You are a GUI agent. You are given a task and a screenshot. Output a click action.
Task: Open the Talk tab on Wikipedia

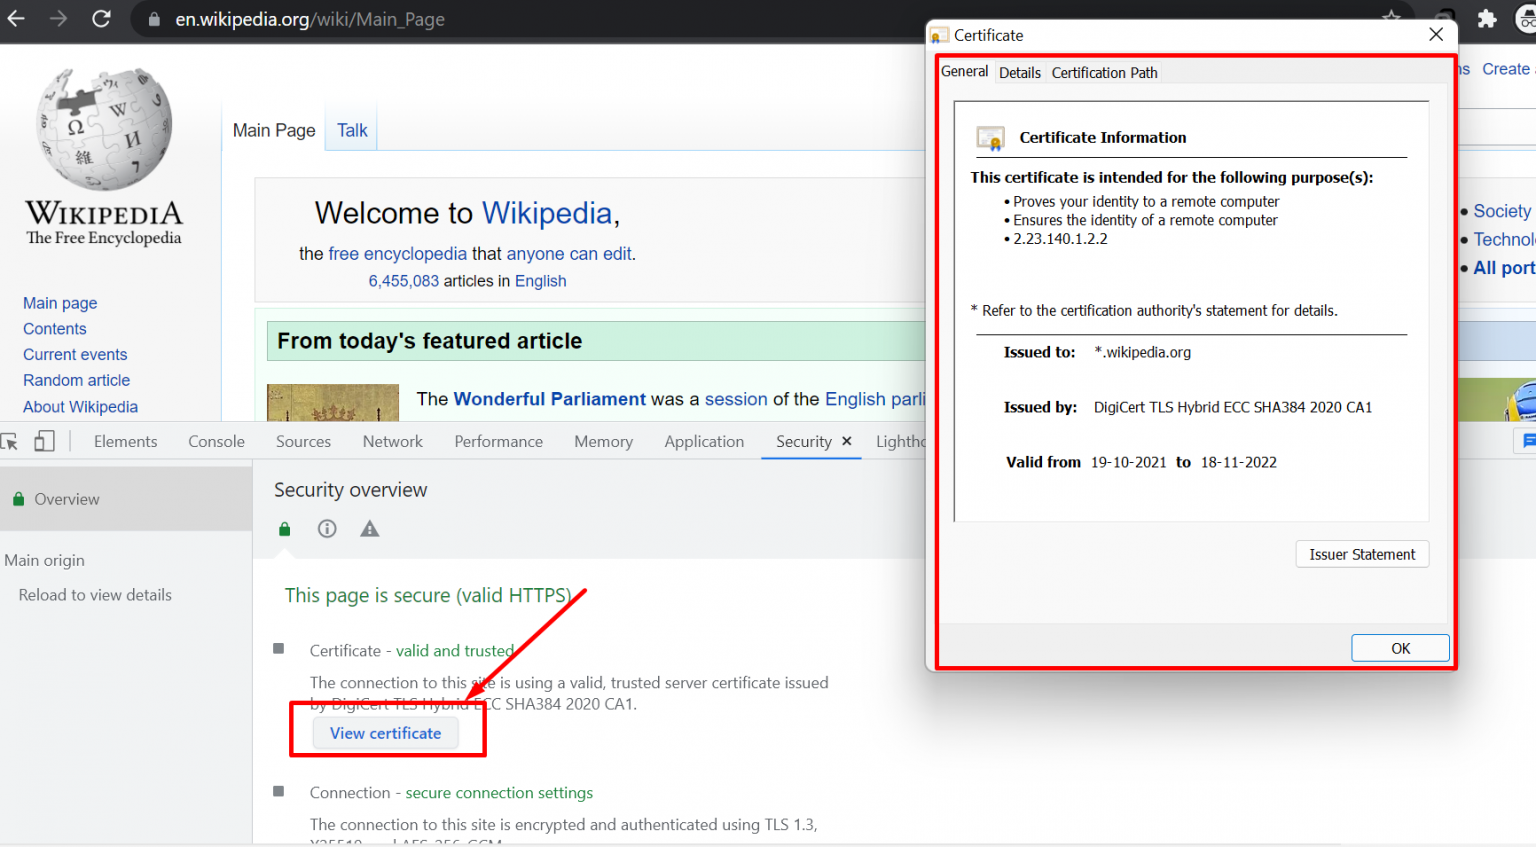(351, 130)
